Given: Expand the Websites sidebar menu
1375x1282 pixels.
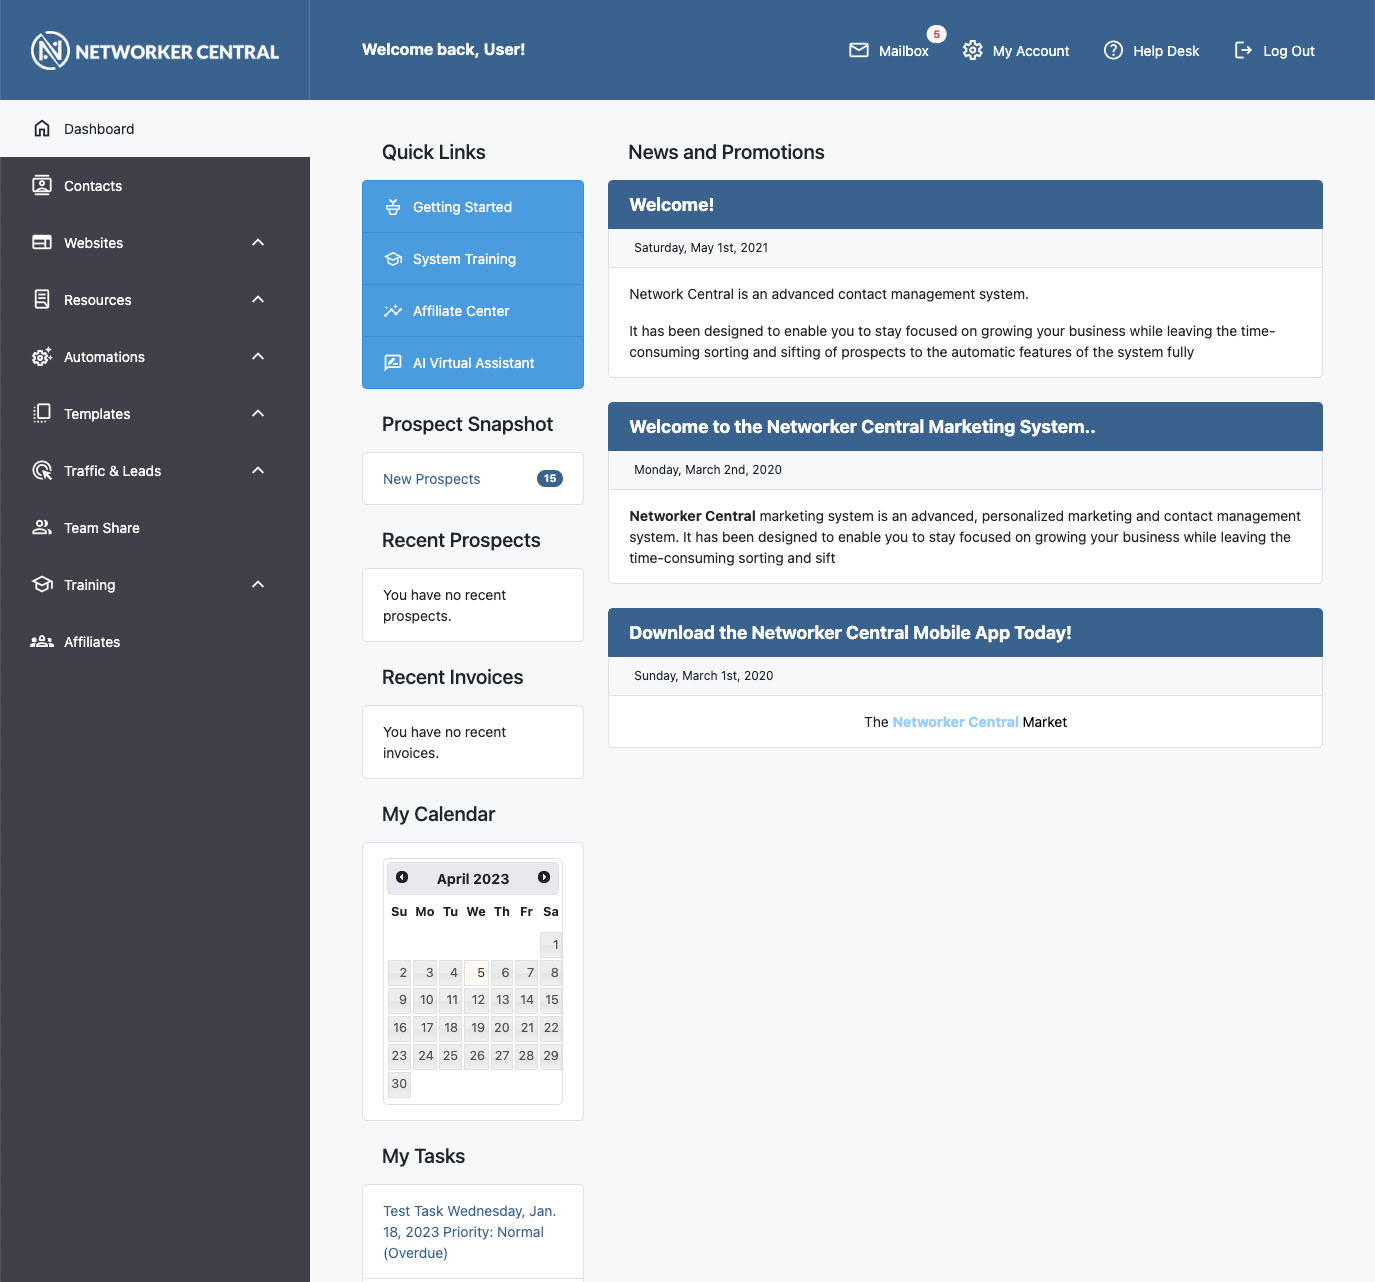Looking at the screenshot, I should 258,243.
